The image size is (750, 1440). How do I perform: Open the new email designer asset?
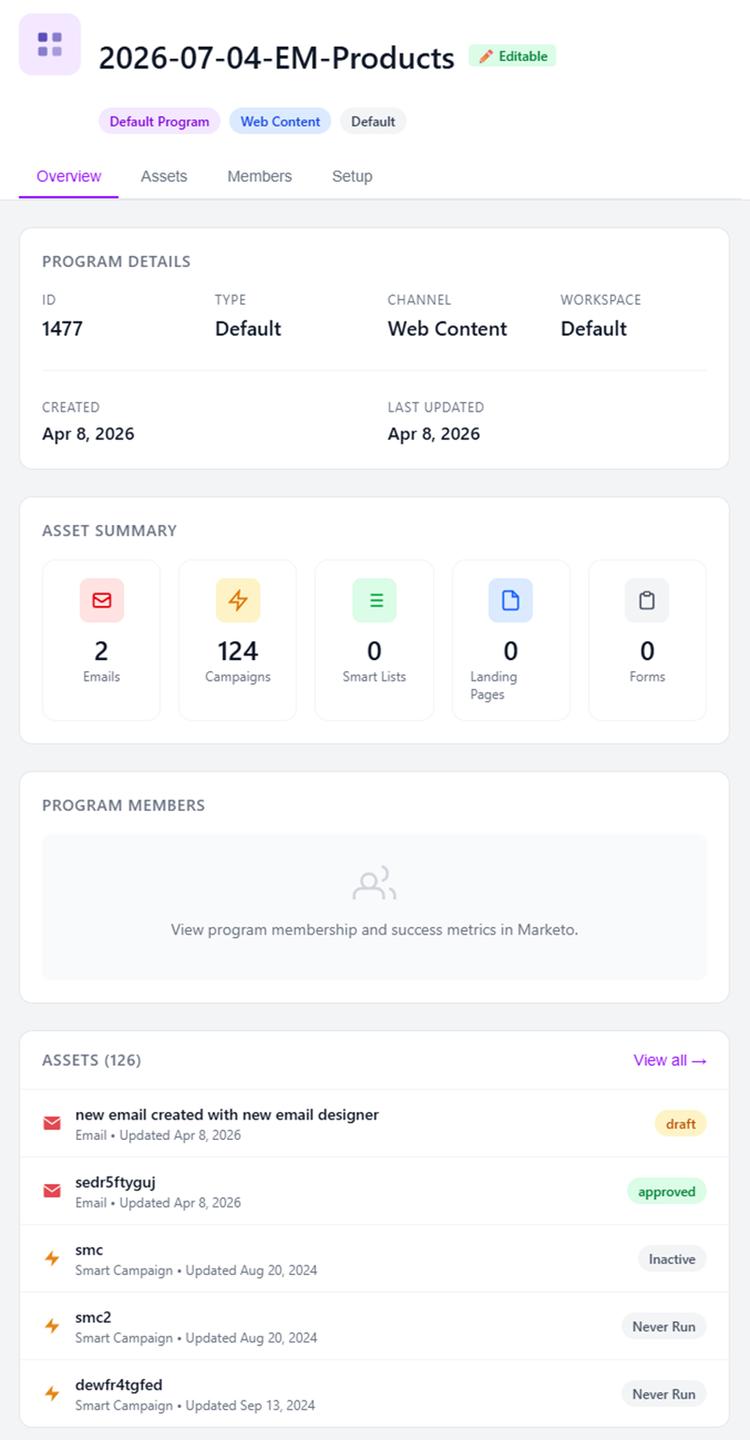[227, 1114]
